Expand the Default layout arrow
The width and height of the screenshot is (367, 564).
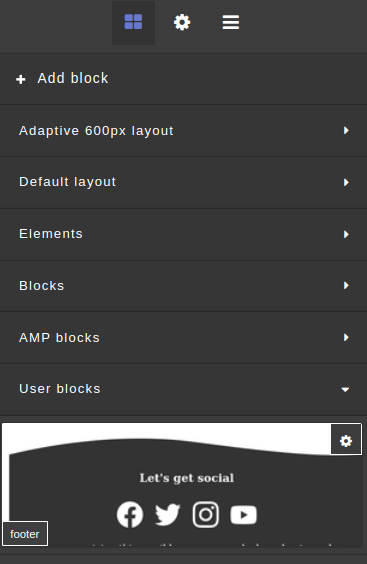346,182
